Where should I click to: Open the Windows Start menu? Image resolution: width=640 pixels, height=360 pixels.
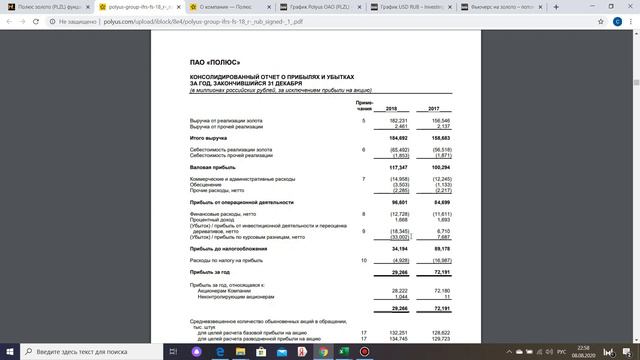tap(10, 351)
